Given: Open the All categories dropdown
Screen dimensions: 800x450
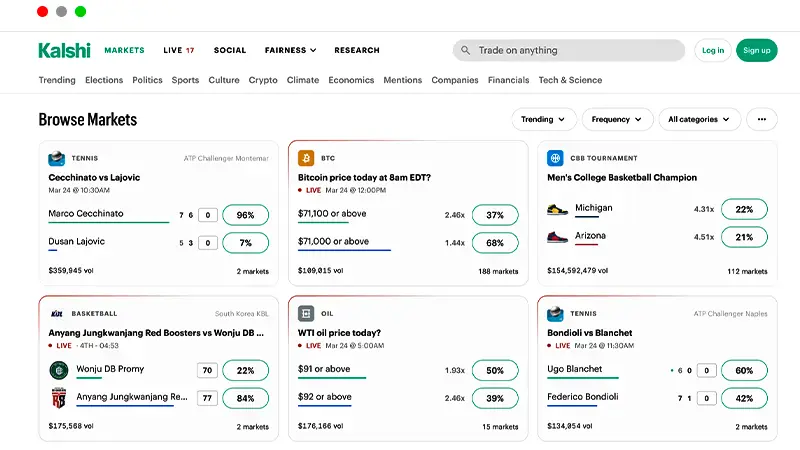Looking at the screenshot, I should click(x=699, y=119).
